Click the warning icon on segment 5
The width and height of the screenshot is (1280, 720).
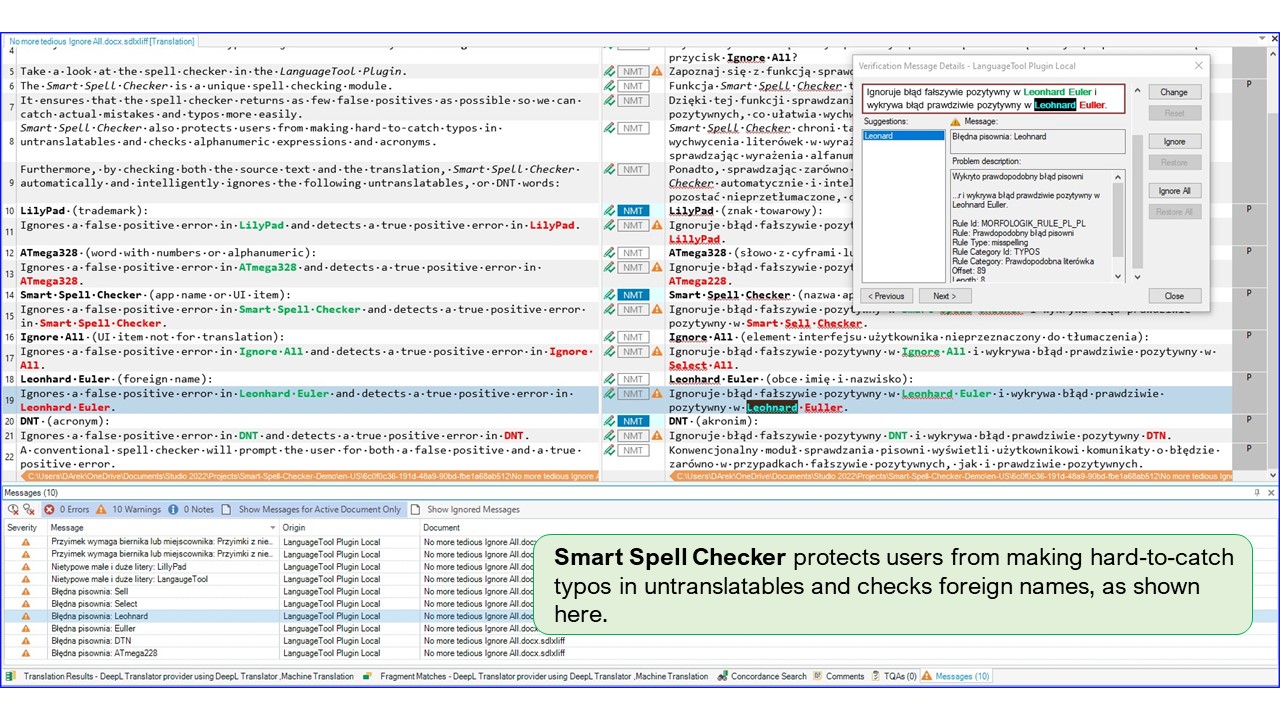tap(657, 72)
